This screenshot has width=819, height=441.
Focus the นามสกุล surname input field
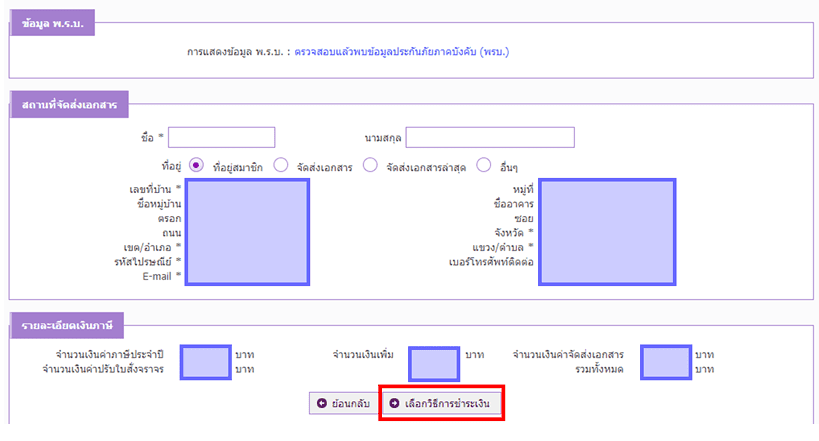click(490, 137)
